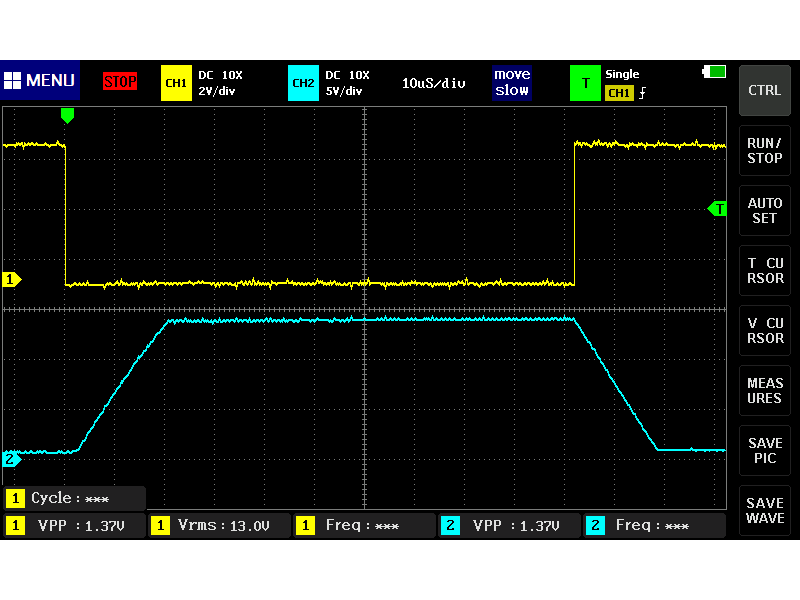Toggle the yellow CH1 channel badge
Screen dimensions: 800x600
(x=176, y=83)
